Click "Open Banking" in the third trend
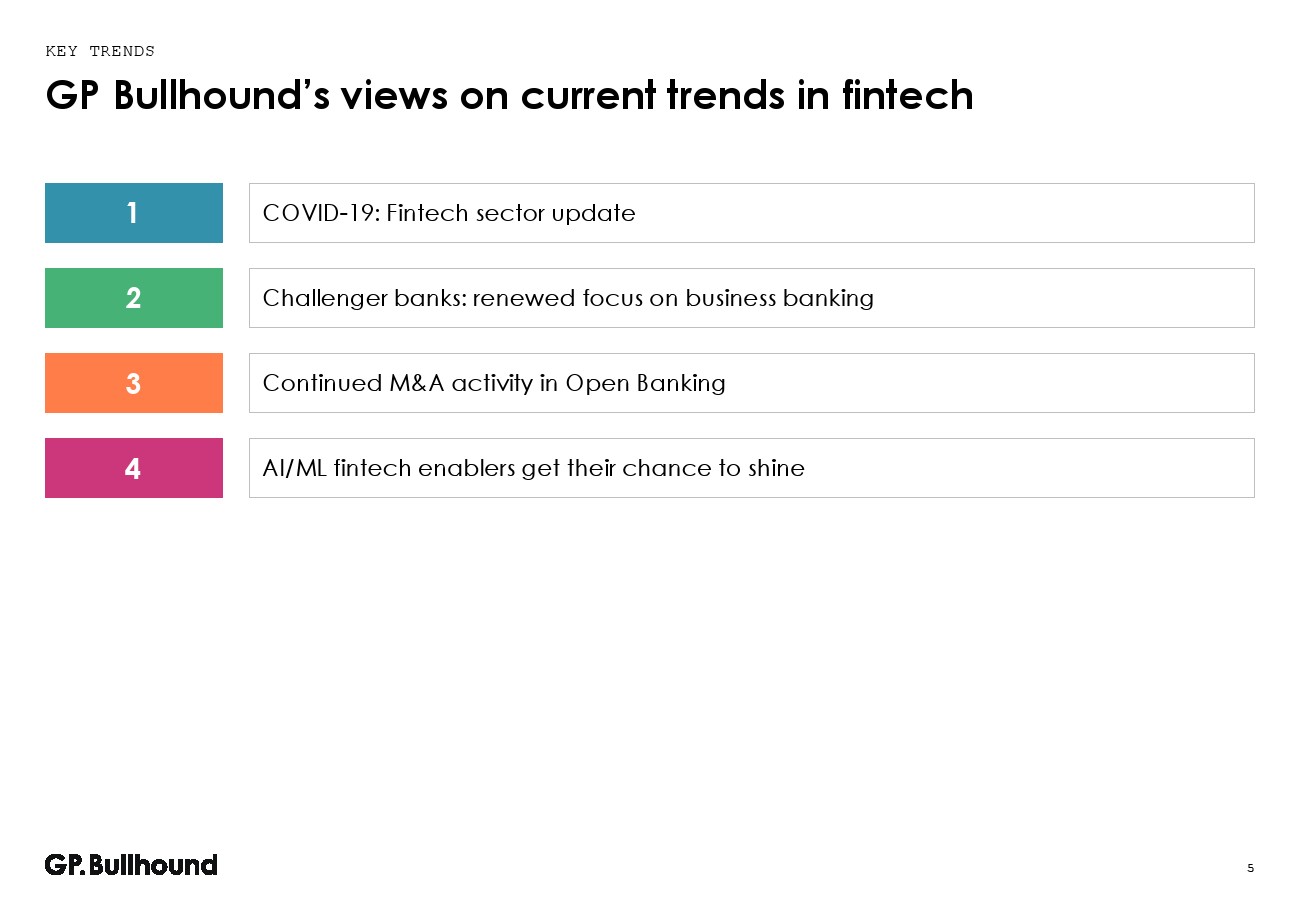The width and height of the screenshot is (1300, 900). pos(645,383)
